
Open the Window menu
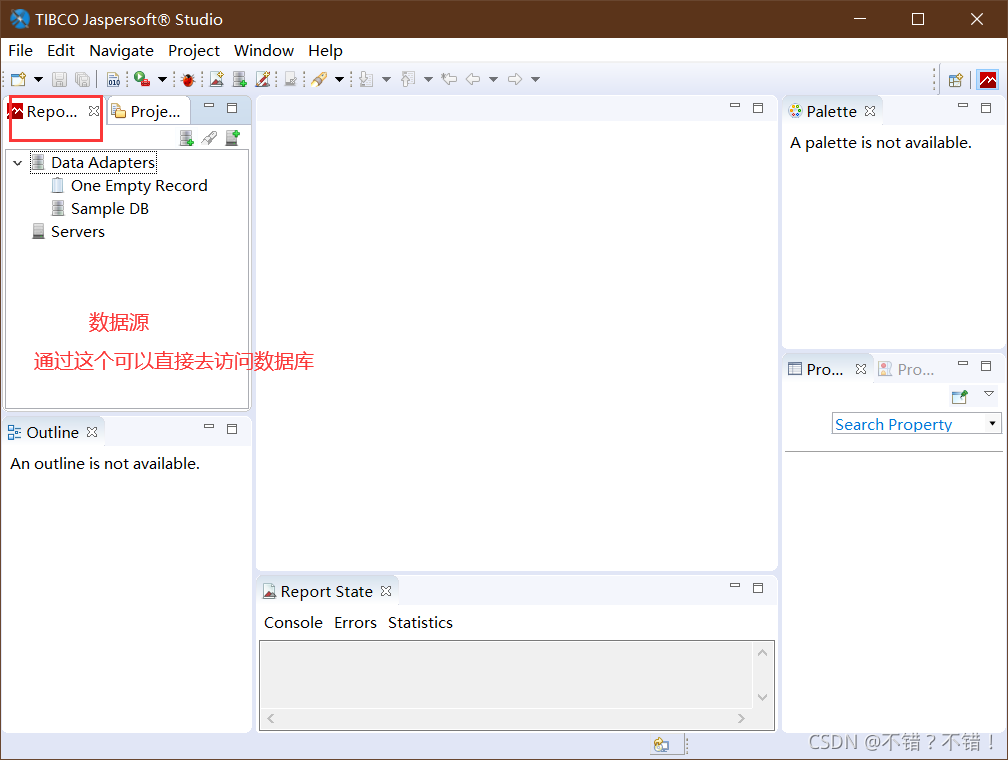click(x=264, y=51)
